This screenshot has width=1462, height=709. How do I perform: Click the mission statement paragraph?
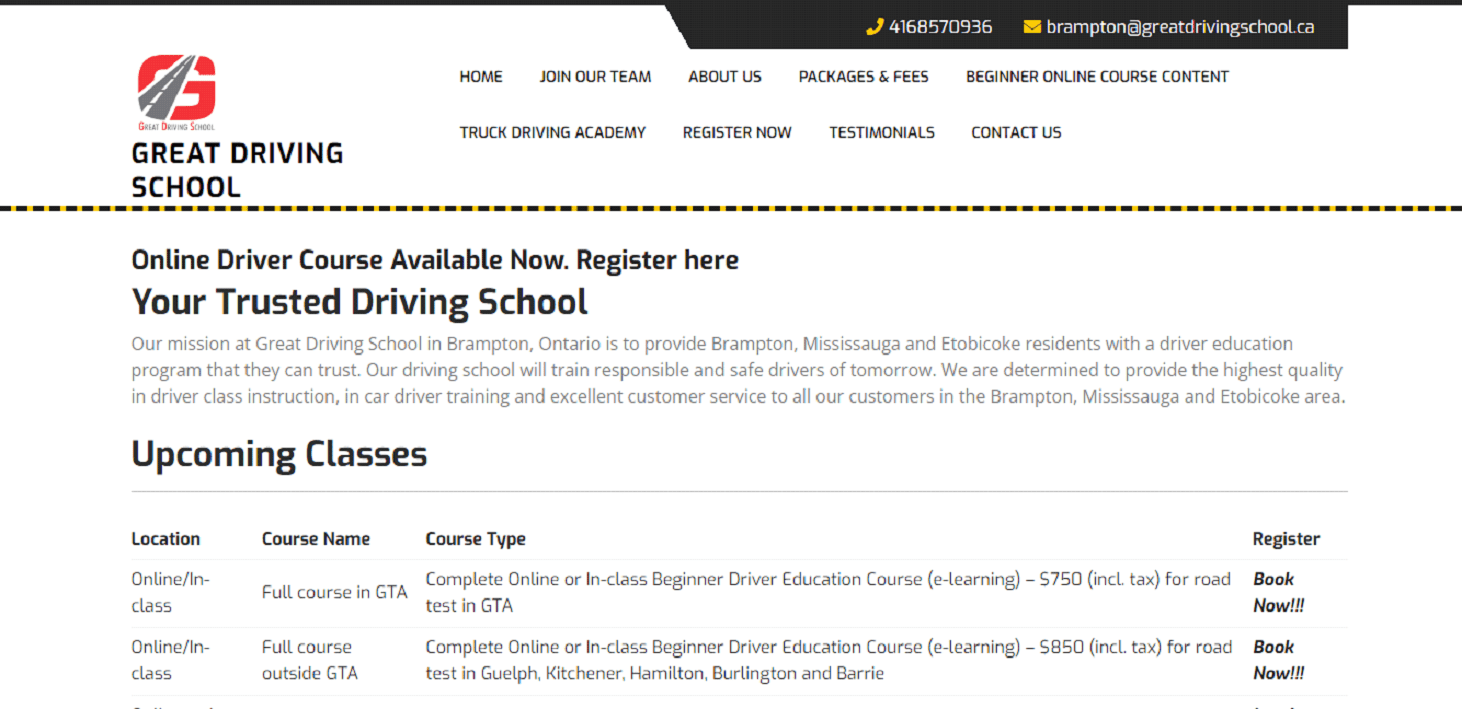(x=739, y=370)
